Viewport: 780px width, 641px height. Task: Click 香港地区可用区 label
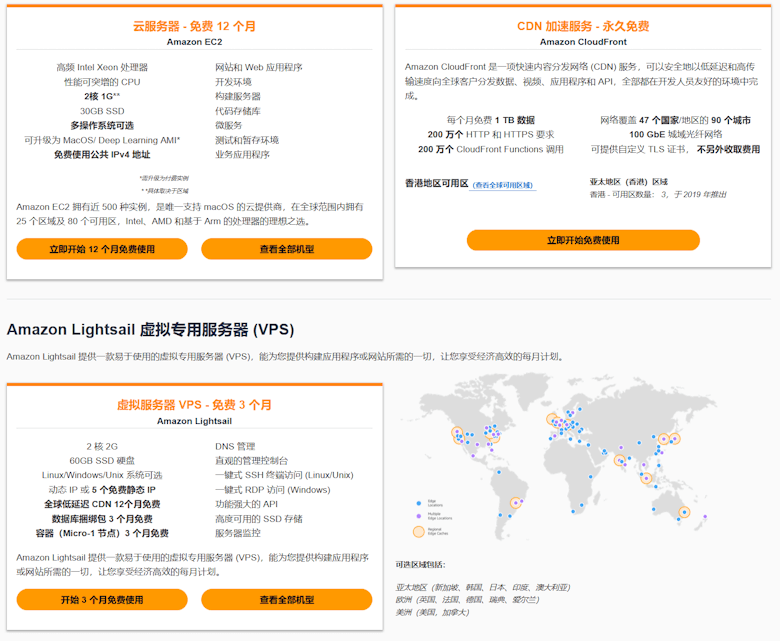click(437, 183)
